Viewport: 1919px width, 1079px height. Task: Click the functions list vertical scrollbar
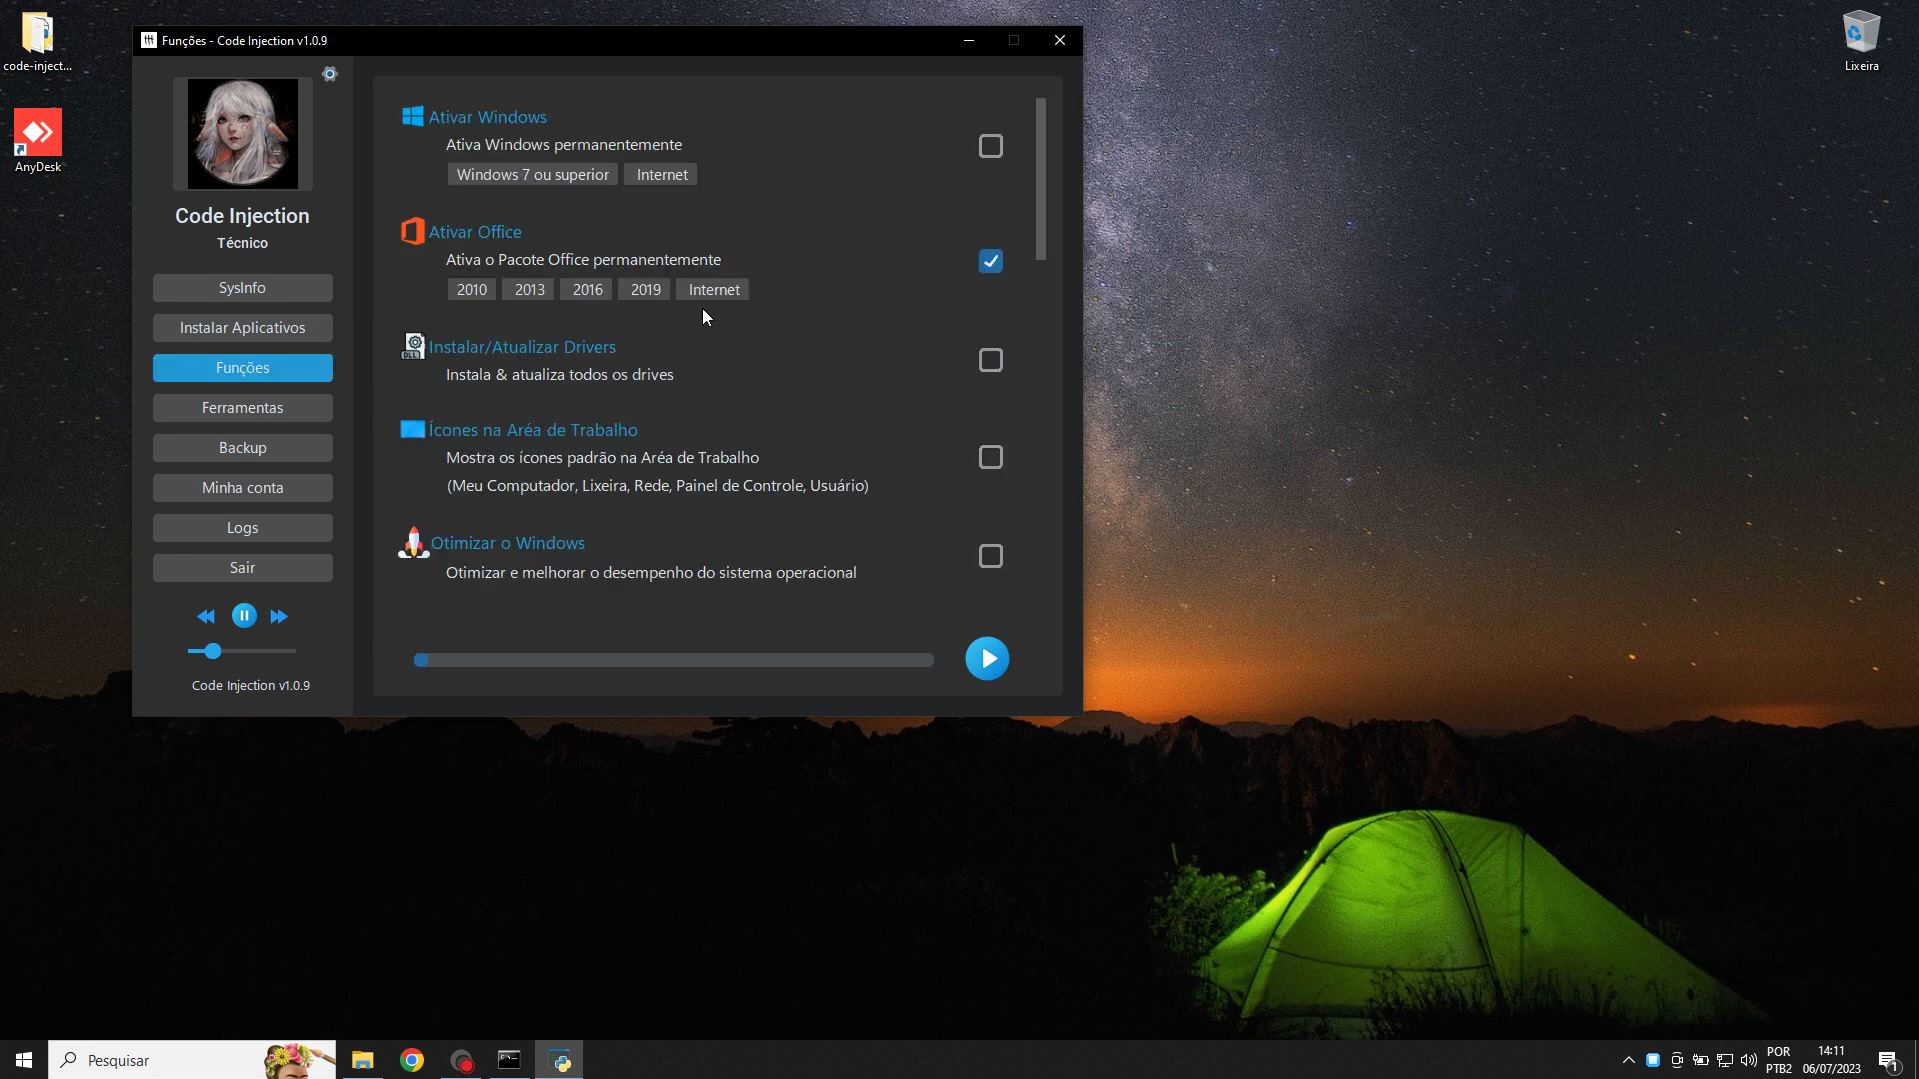click(1041, 179)
